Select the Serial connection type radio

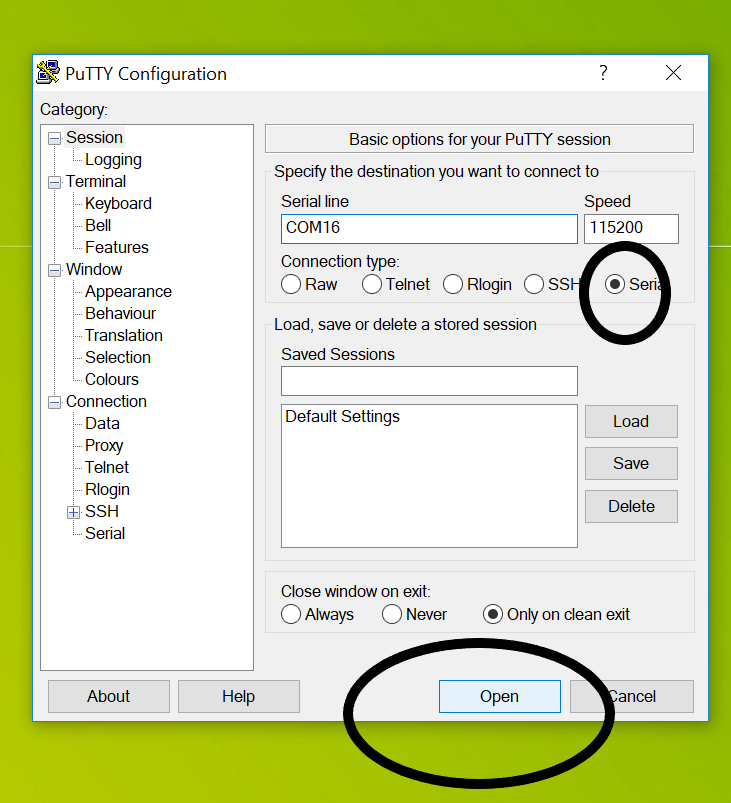615,284
